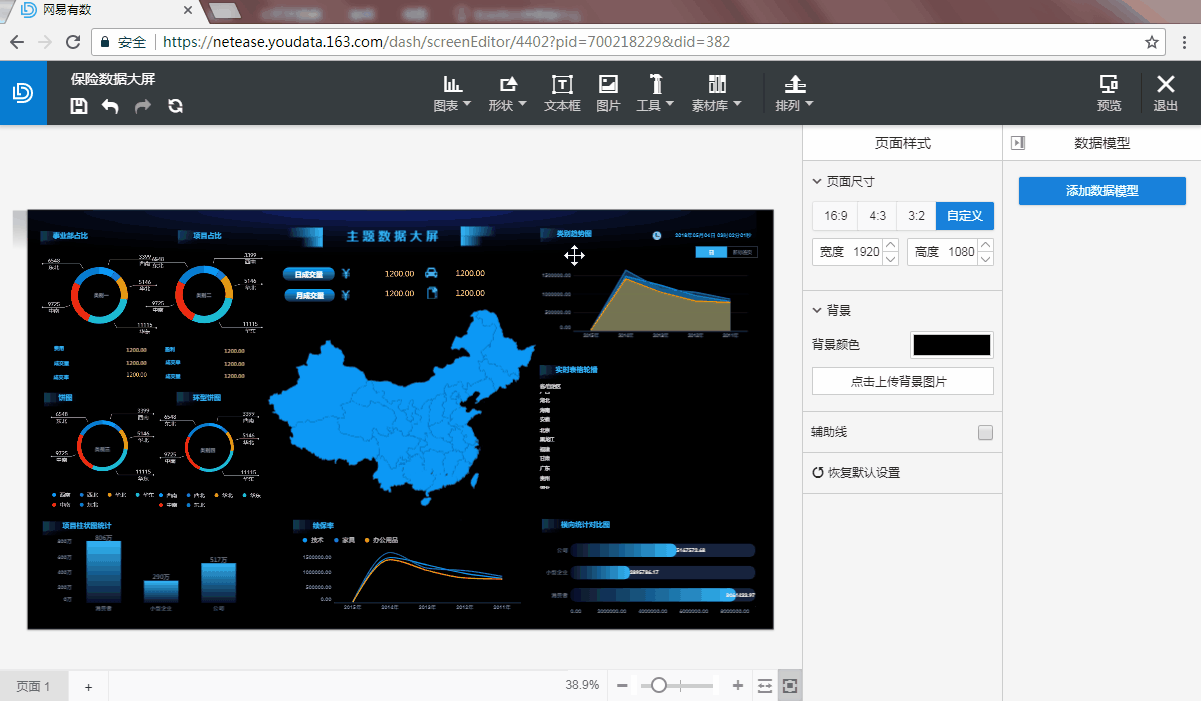The width and height of the screenshot is (1201, 701).
Task: Reload the browser page
Action: click(73, 42)
